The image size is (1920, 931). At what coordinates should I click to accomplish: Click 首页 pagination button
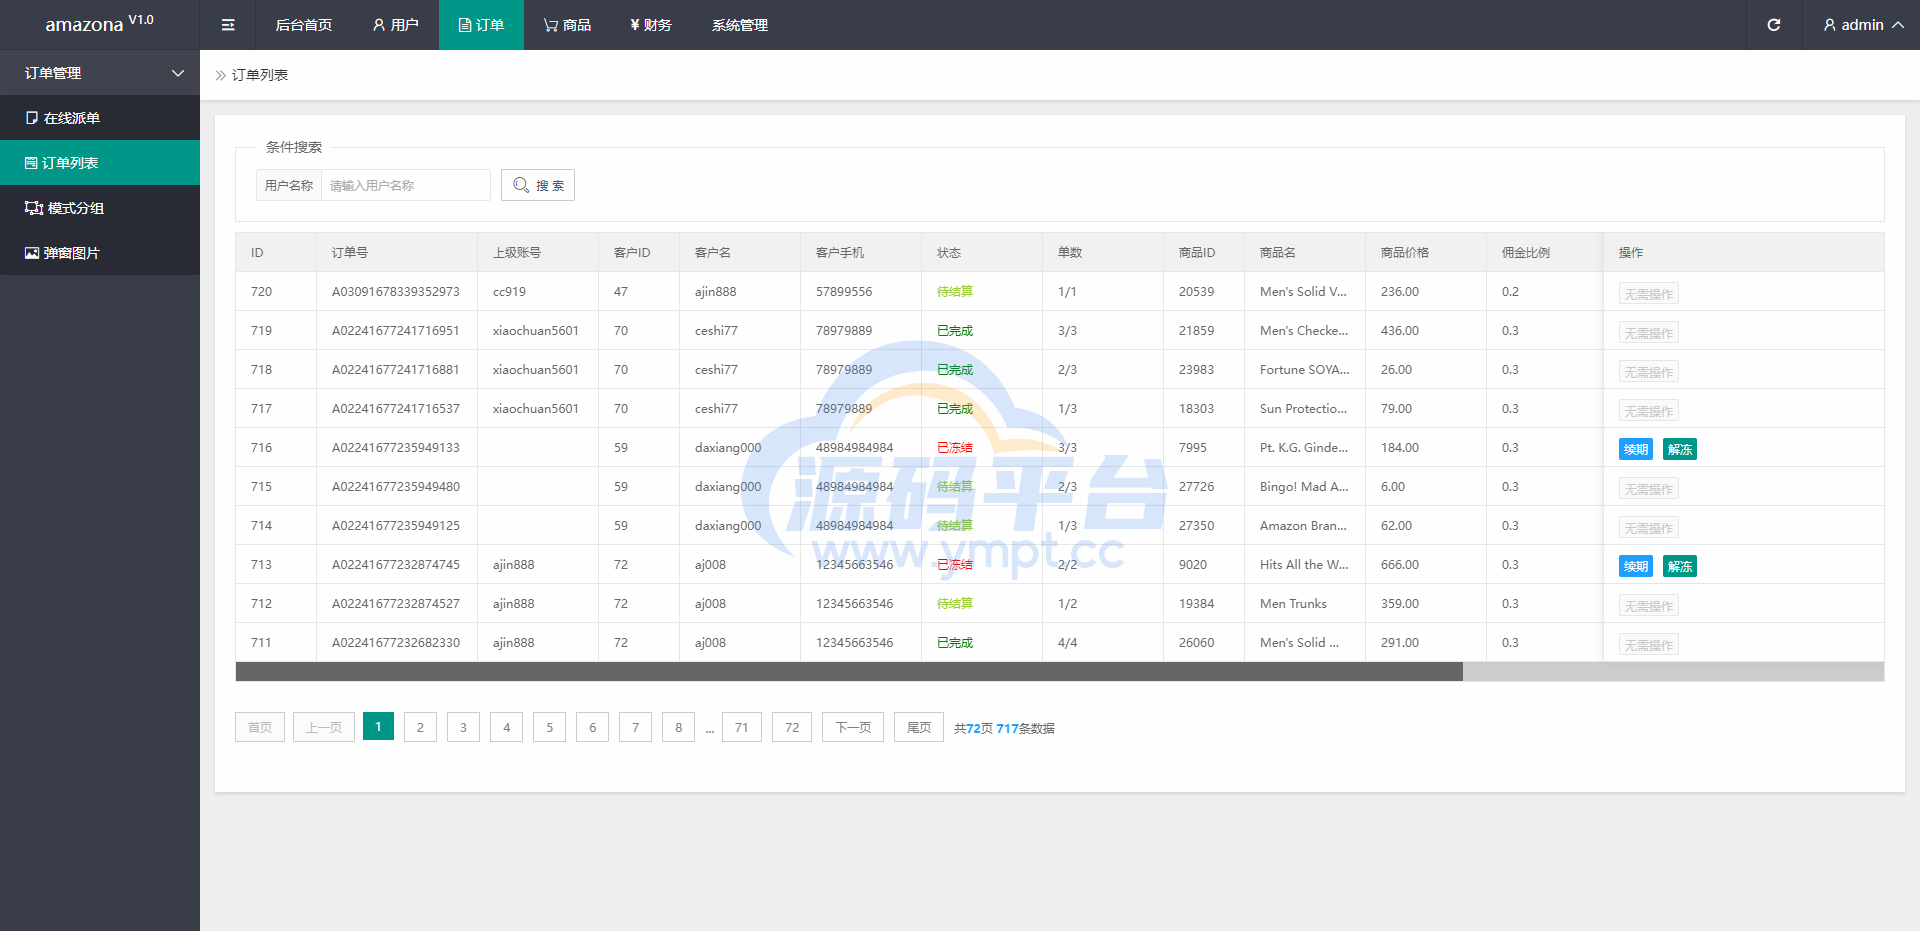pyautogui.click(x=260, y=727)
